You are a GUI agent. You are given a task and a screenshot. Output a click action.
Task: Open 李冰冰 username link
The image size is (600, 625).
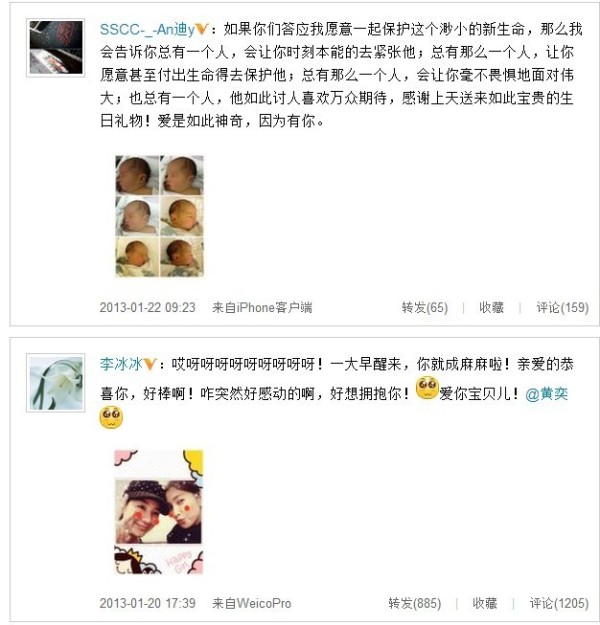pos(121,364)
